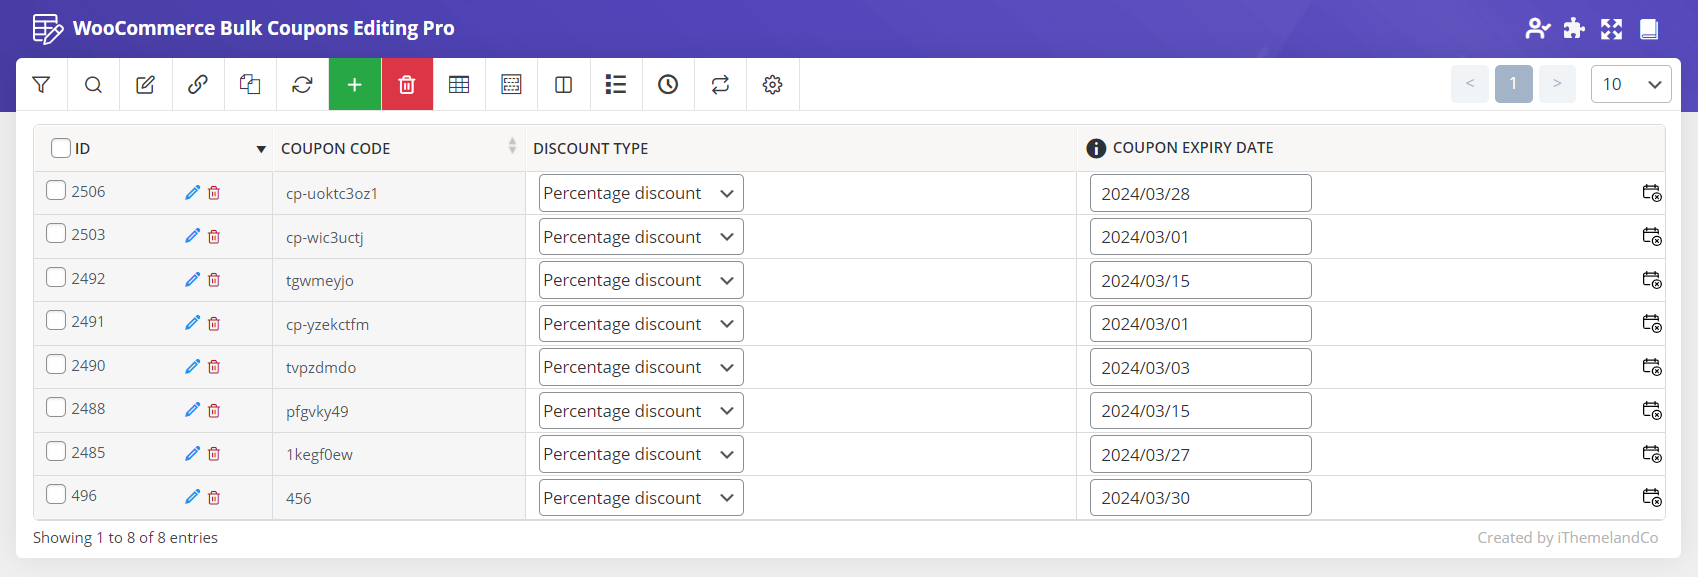Check the select-all ID header checkbox
This screenshot has height=577, width=1698.
(61, 148)
